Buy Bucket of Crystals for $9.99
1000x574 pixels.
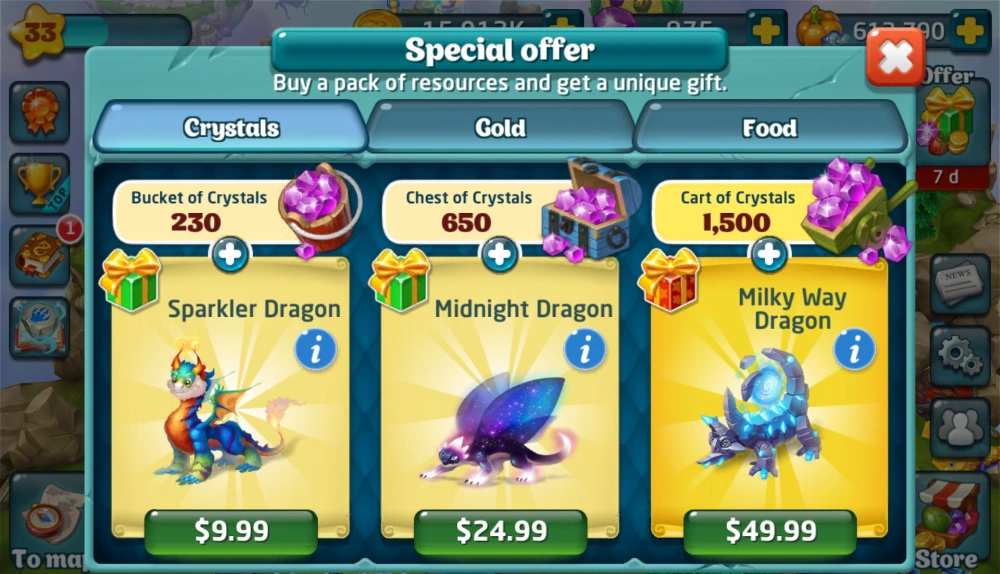coord(231,531)
